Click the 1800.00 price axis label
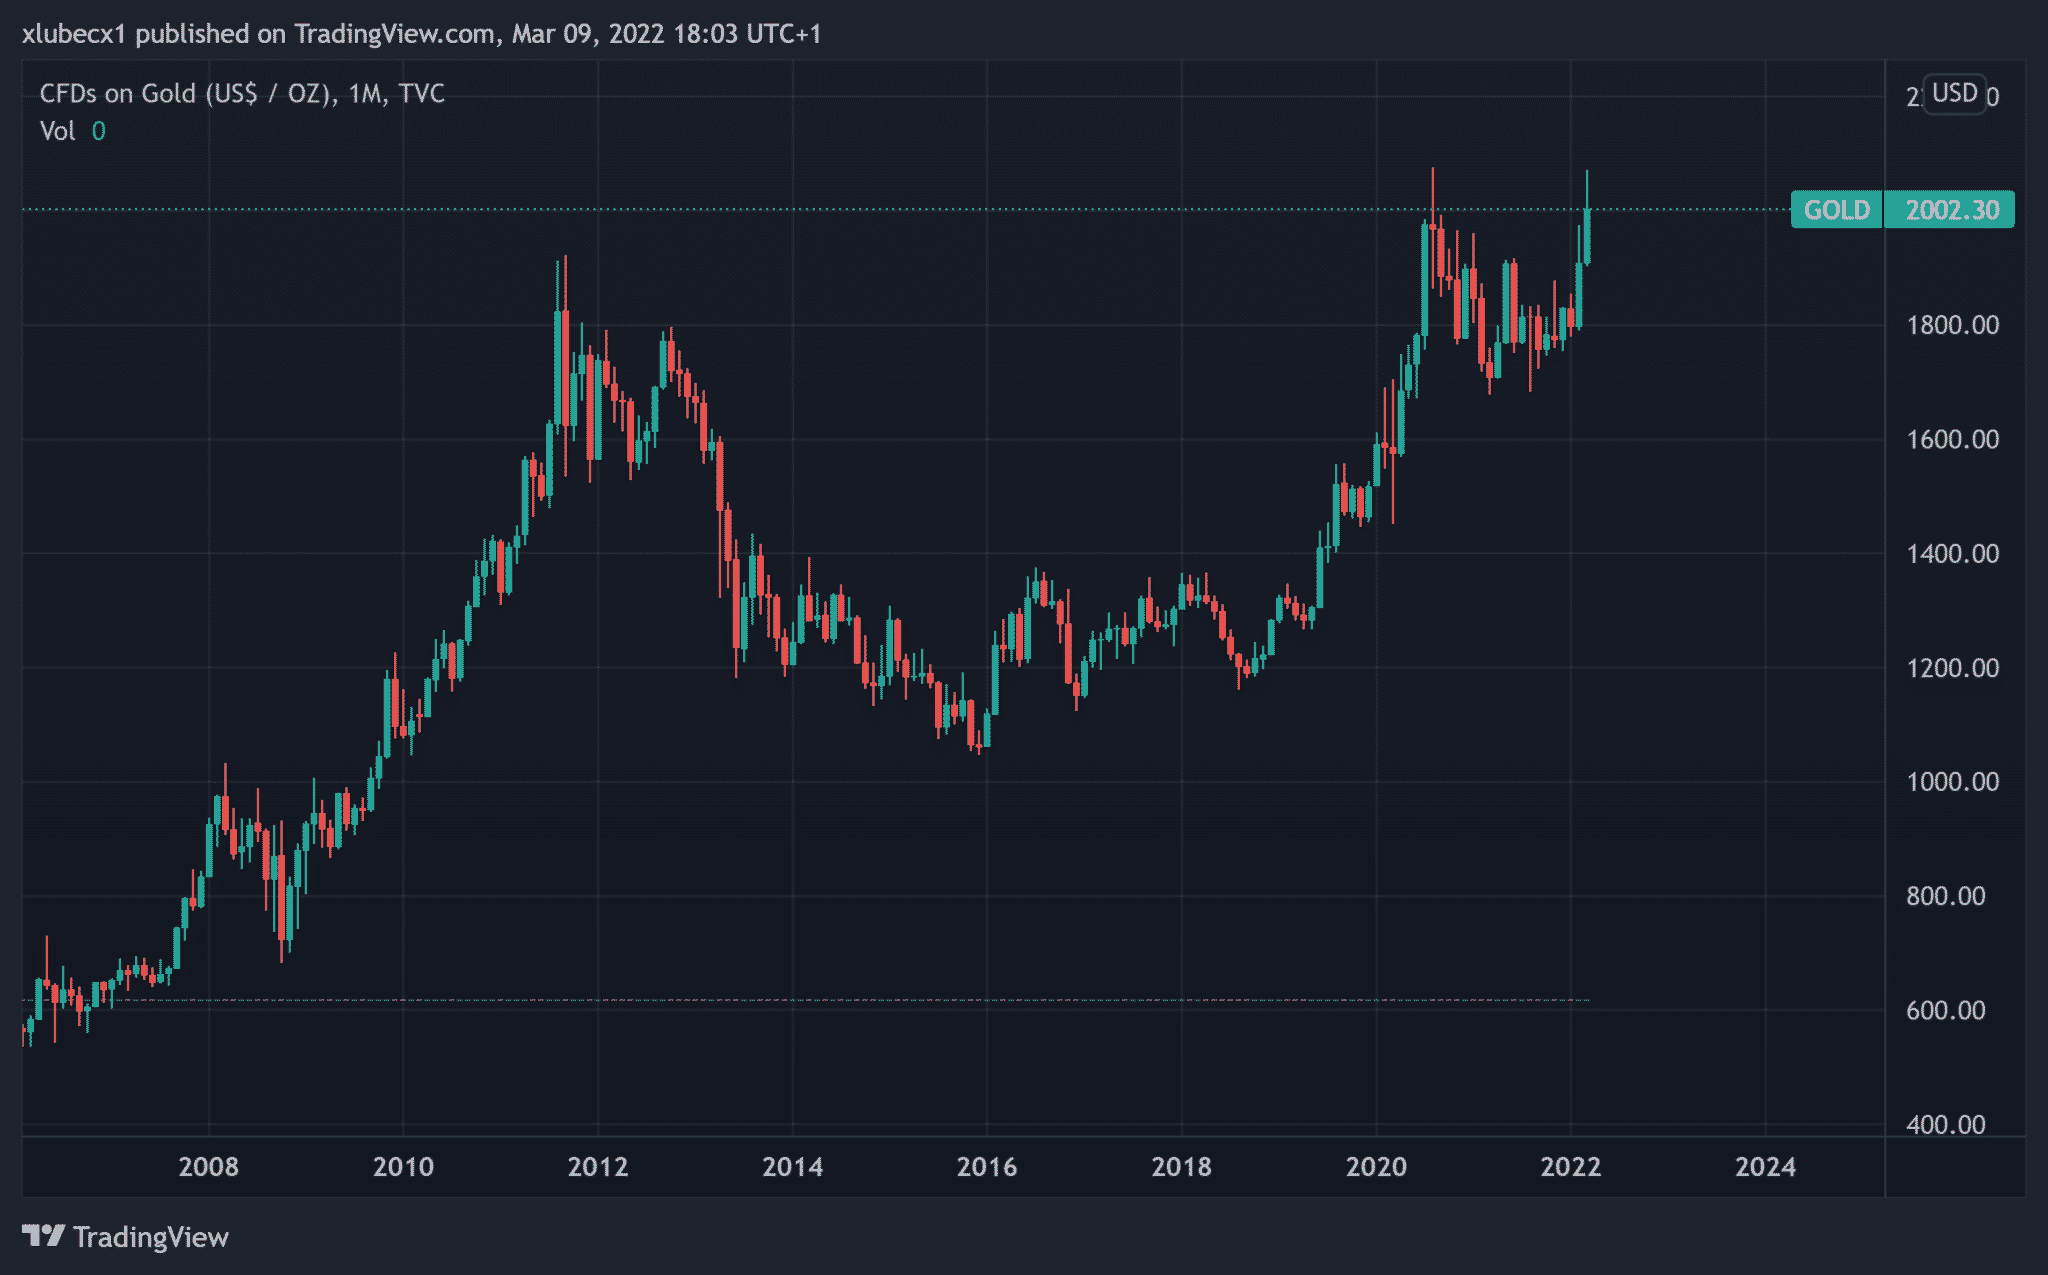 pyautogui.click(x=1952, y=325)
